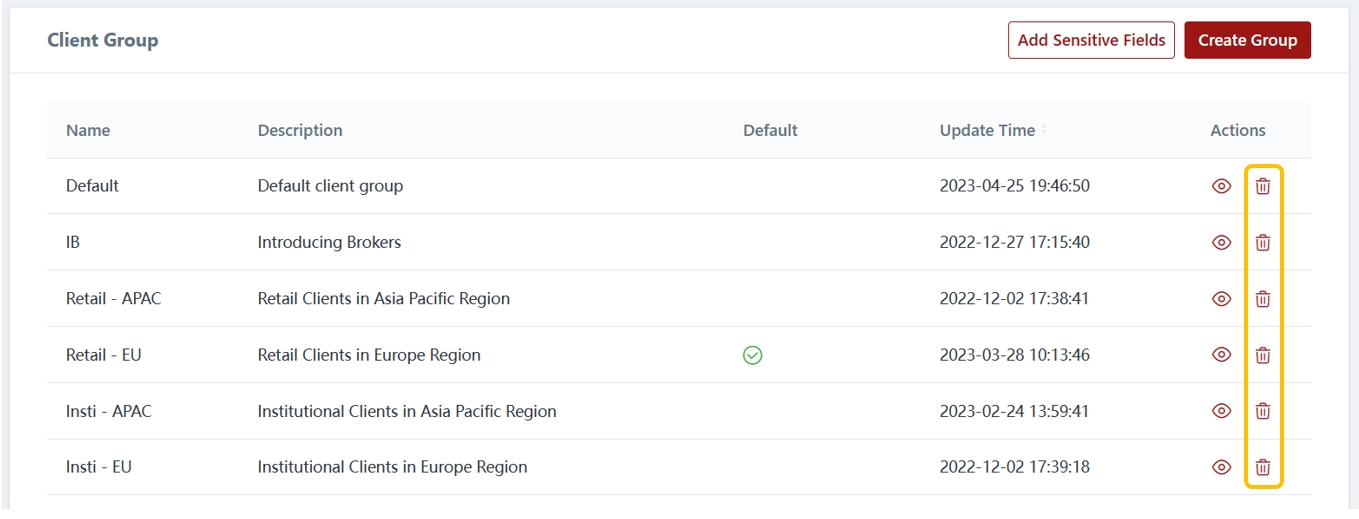Click the Default column header
Viewport: 1359px width, 519px height.
[x=770, y=130]
